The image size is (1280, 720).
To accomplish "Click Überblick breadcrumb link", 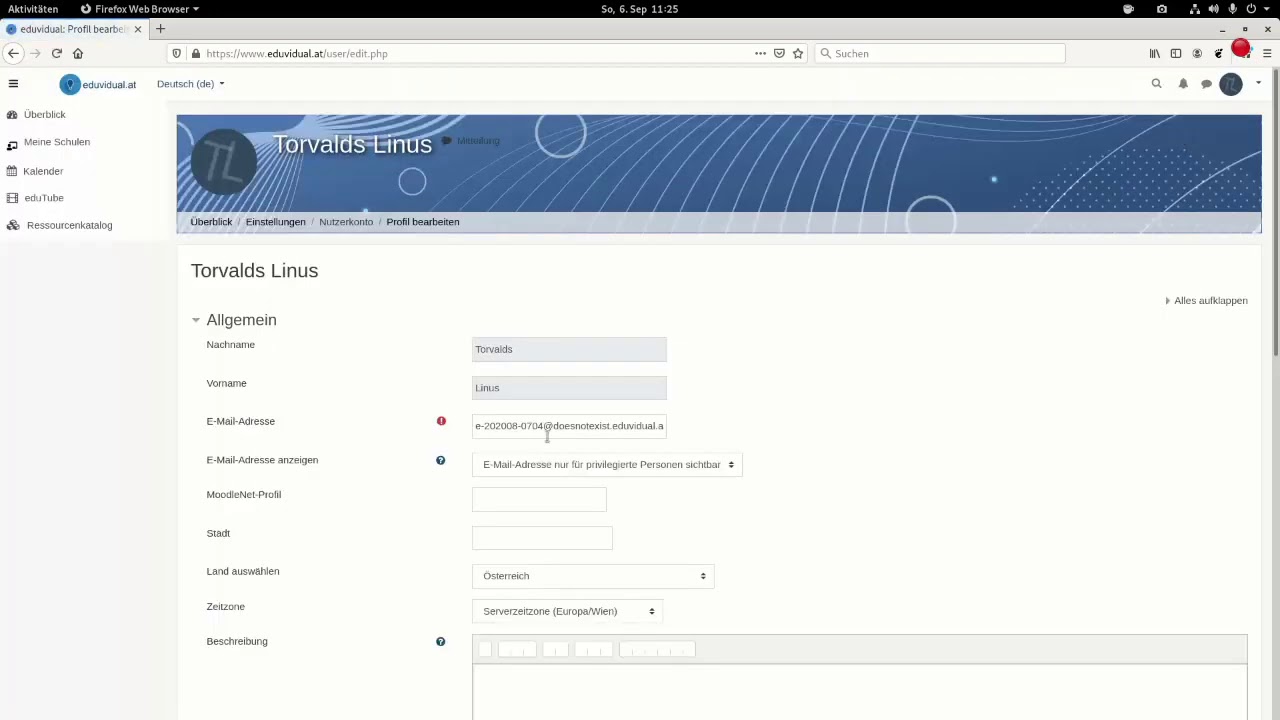I will [x=211, y=222].
